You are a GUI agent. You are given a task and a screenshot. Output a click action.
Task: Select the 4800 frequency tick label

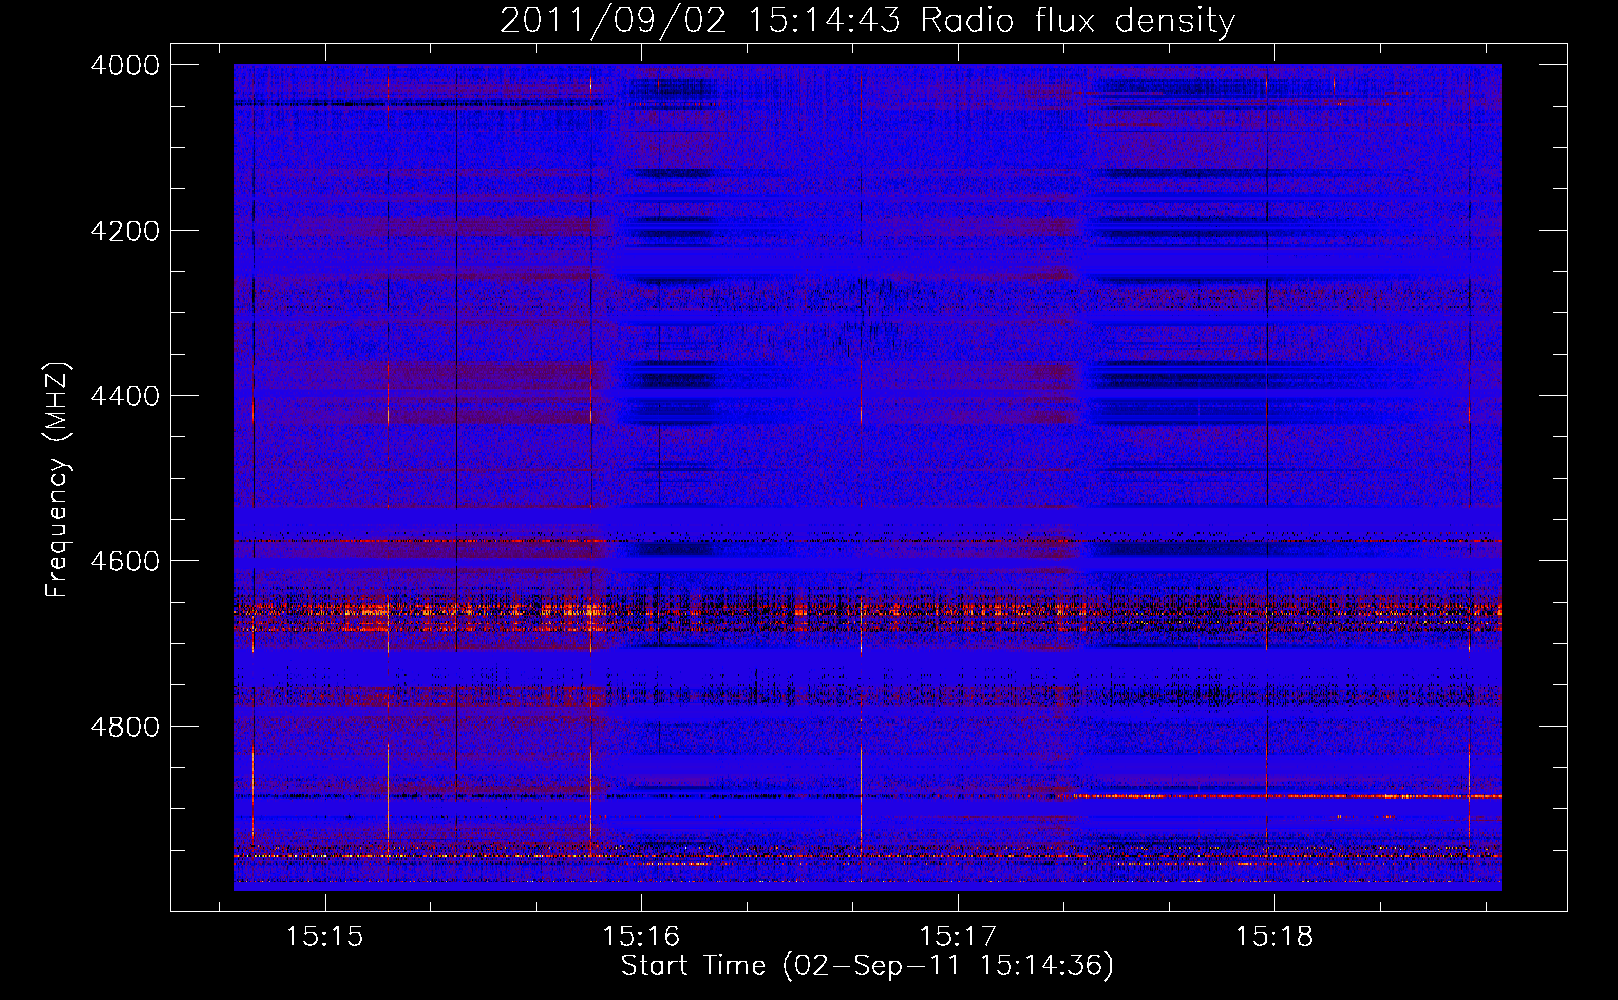[x=125, y=727]
